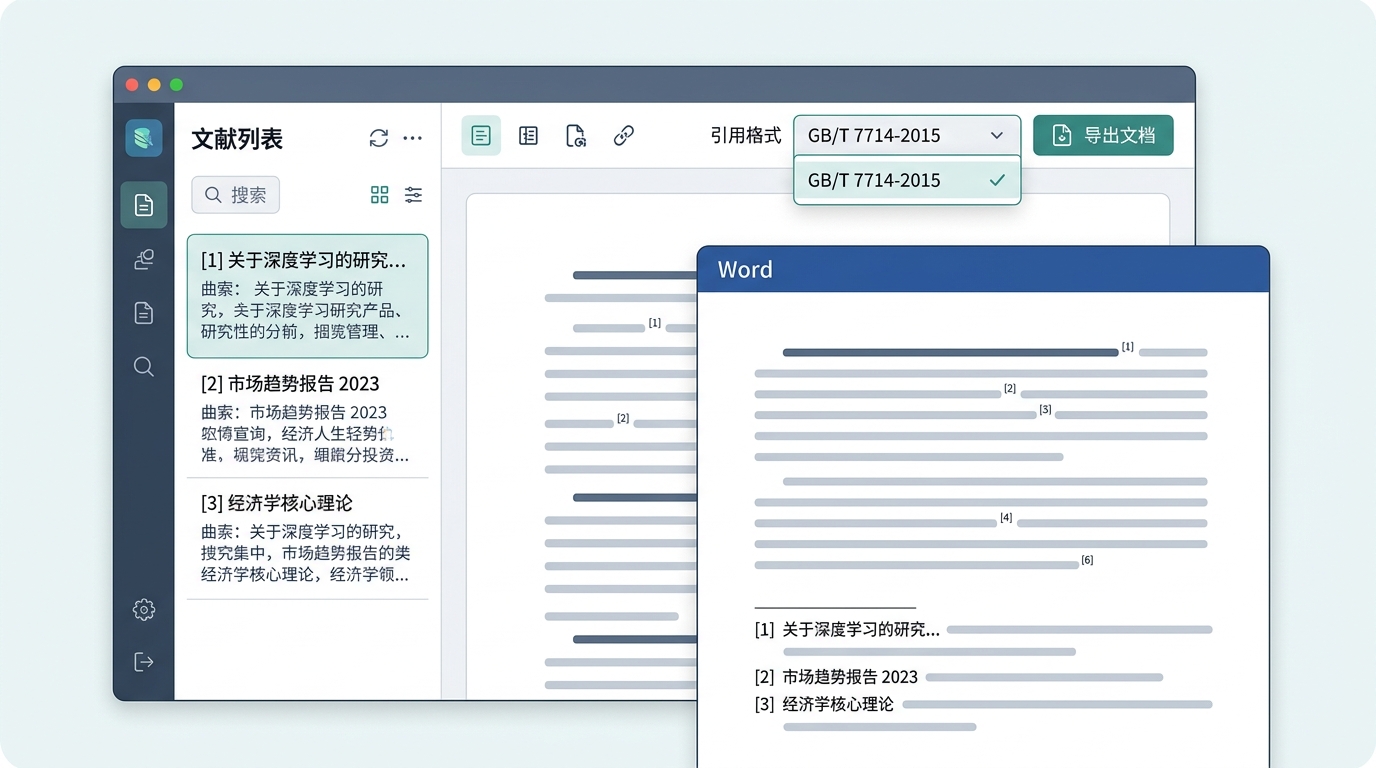This screenshot has height=768, width=1376.
Task: Choose the checked GB/T 7714-2015 option
Action: tap(906, 181)
